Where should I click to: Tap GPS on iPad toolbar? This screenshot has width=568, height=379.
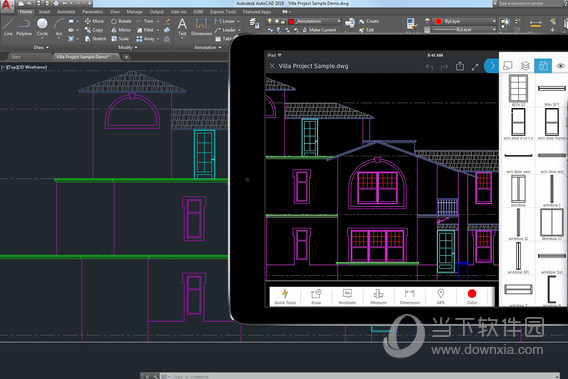(x=440, y=297)
